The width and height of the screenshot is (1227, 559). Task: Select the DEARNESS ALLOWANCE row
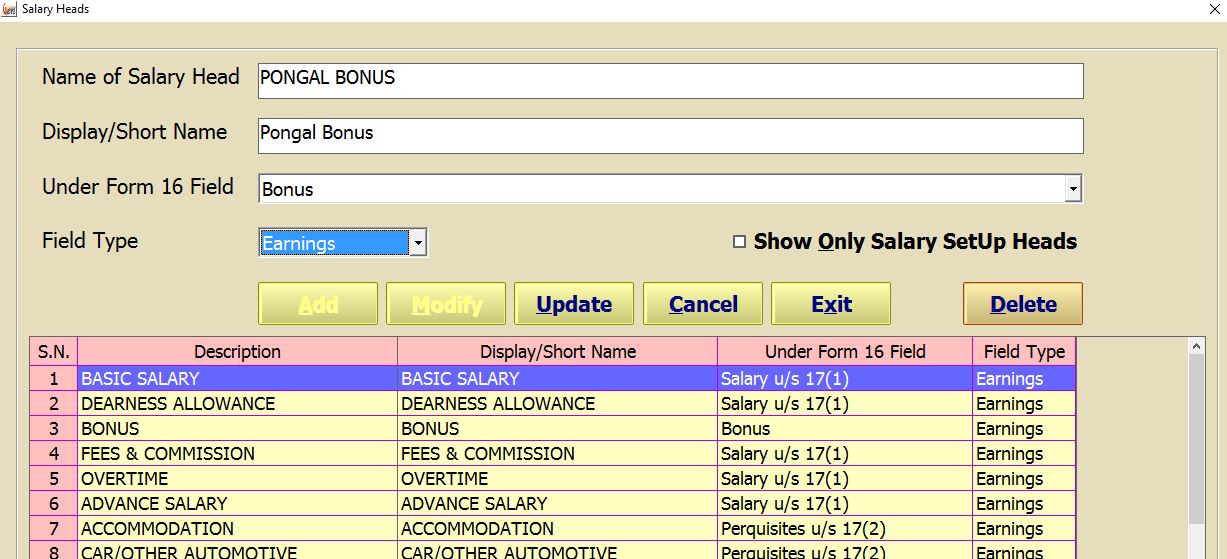click(x=238, y=404)
